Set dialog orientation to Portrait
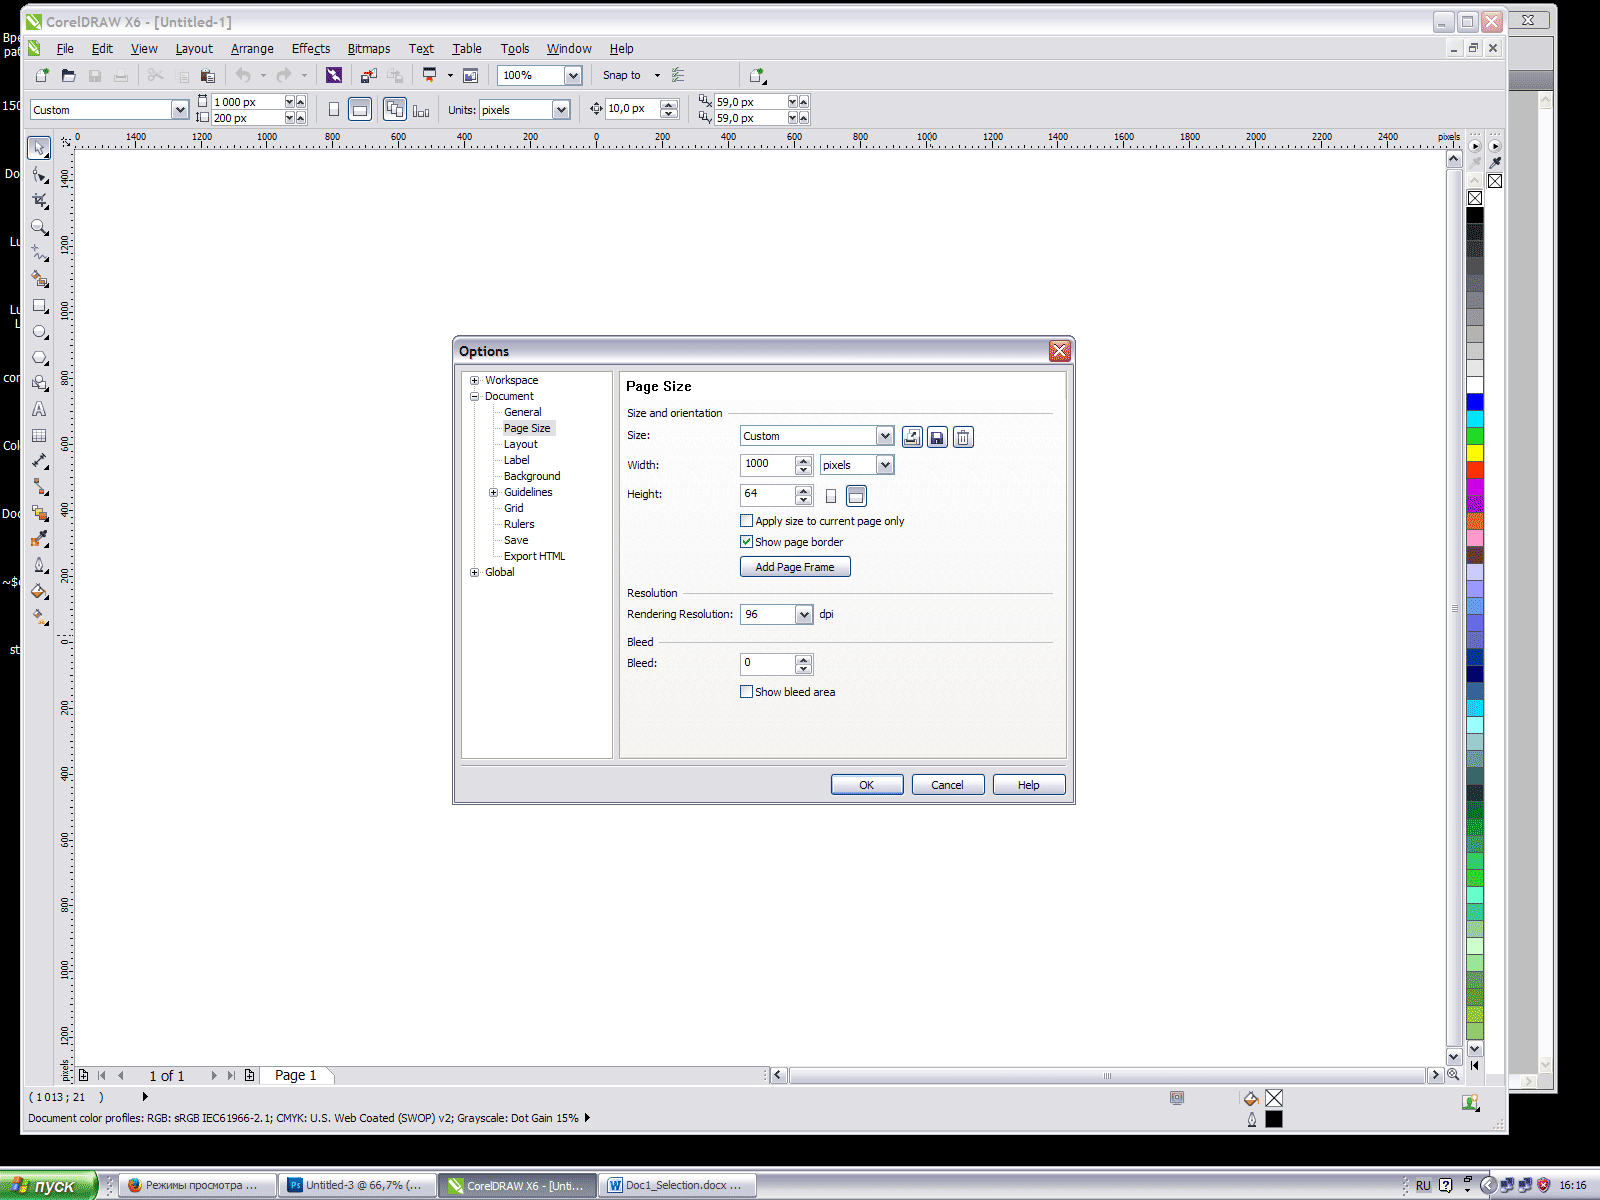The height and width of the screenshot is (1200, 1600). (831, 496)
